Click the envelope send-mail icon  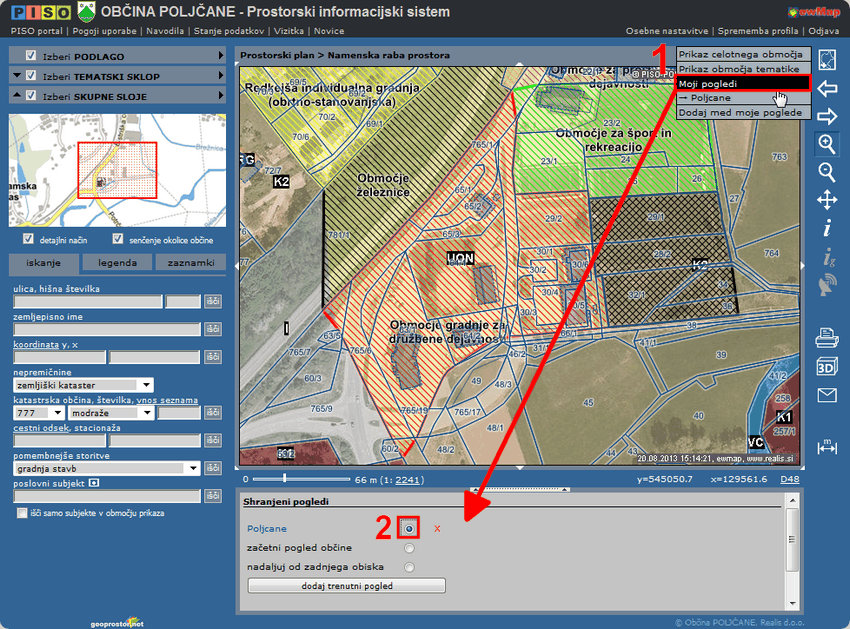coord(827,395)
